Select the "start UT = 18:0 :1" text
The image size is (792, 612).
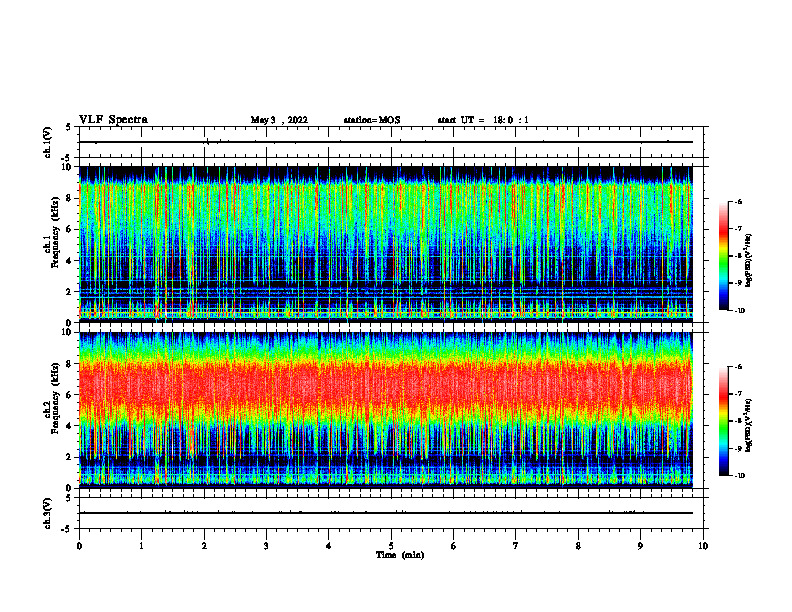(483, 120)
